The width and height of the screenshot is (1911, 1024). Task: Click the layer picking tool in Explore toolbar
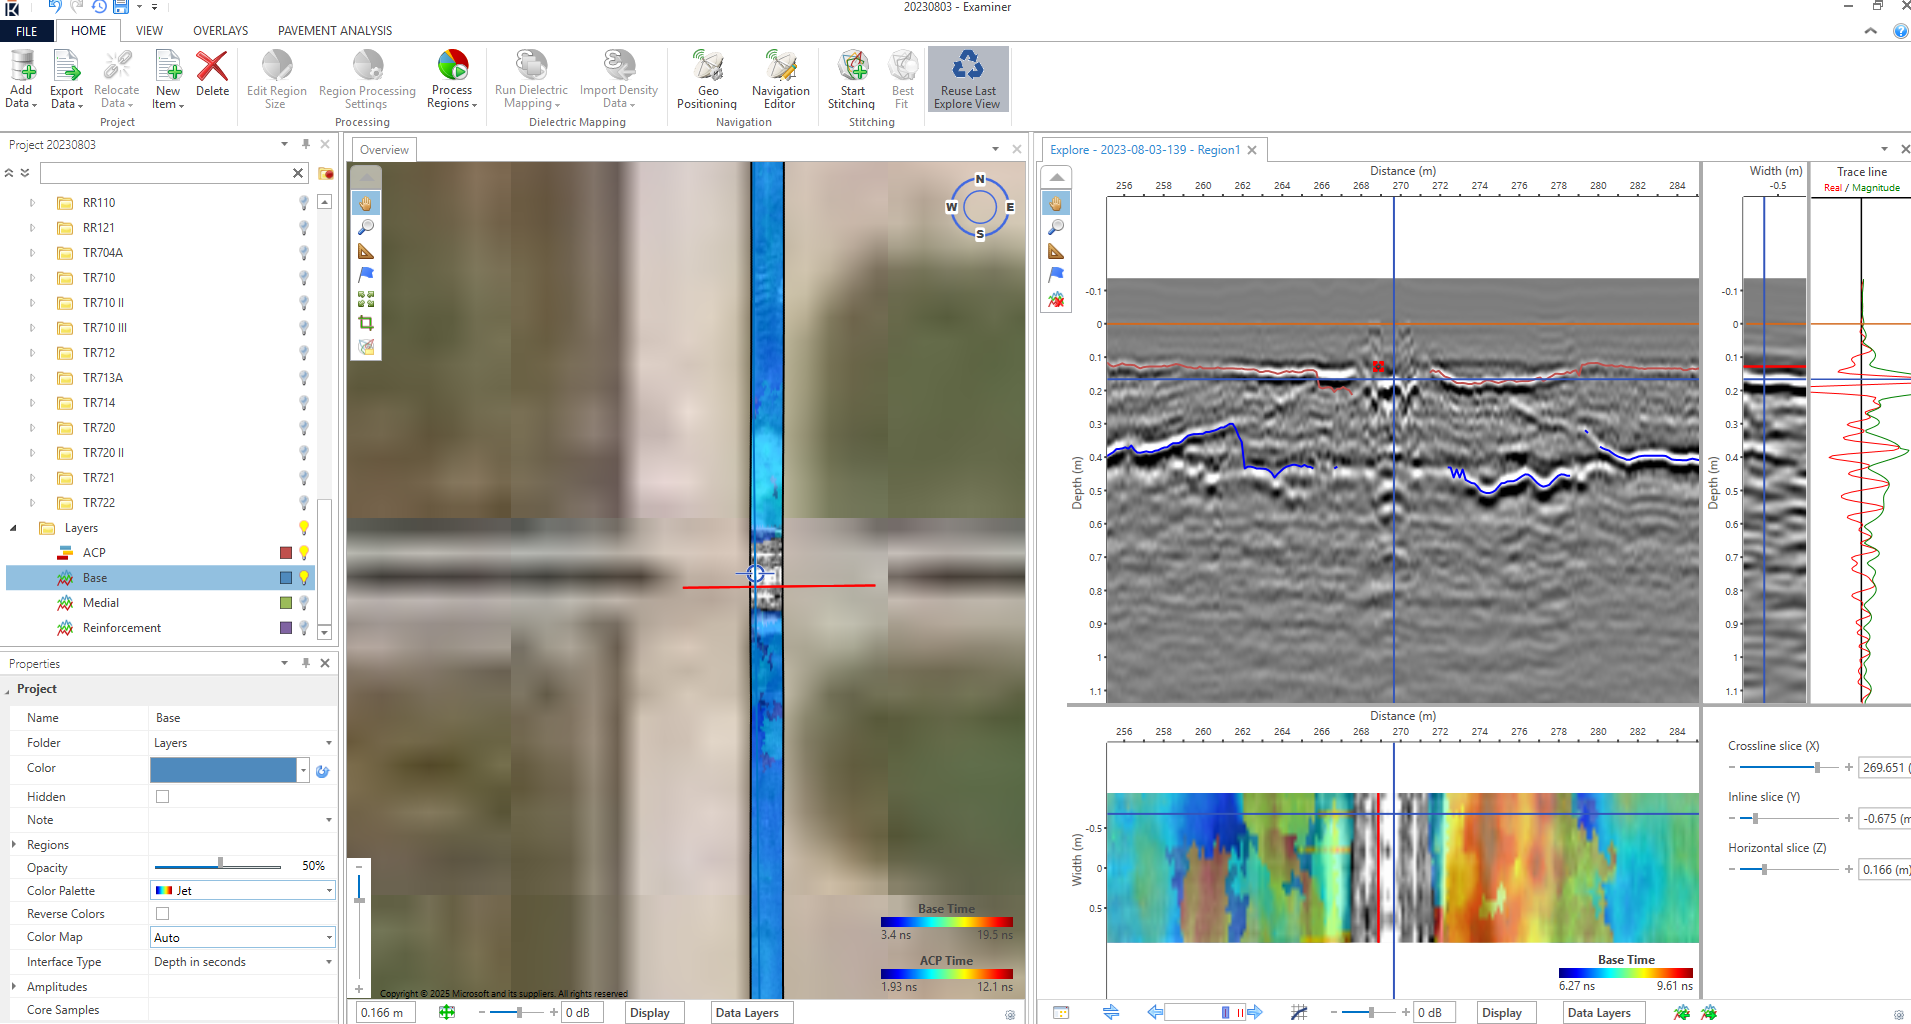click(x=1056, y=299)
